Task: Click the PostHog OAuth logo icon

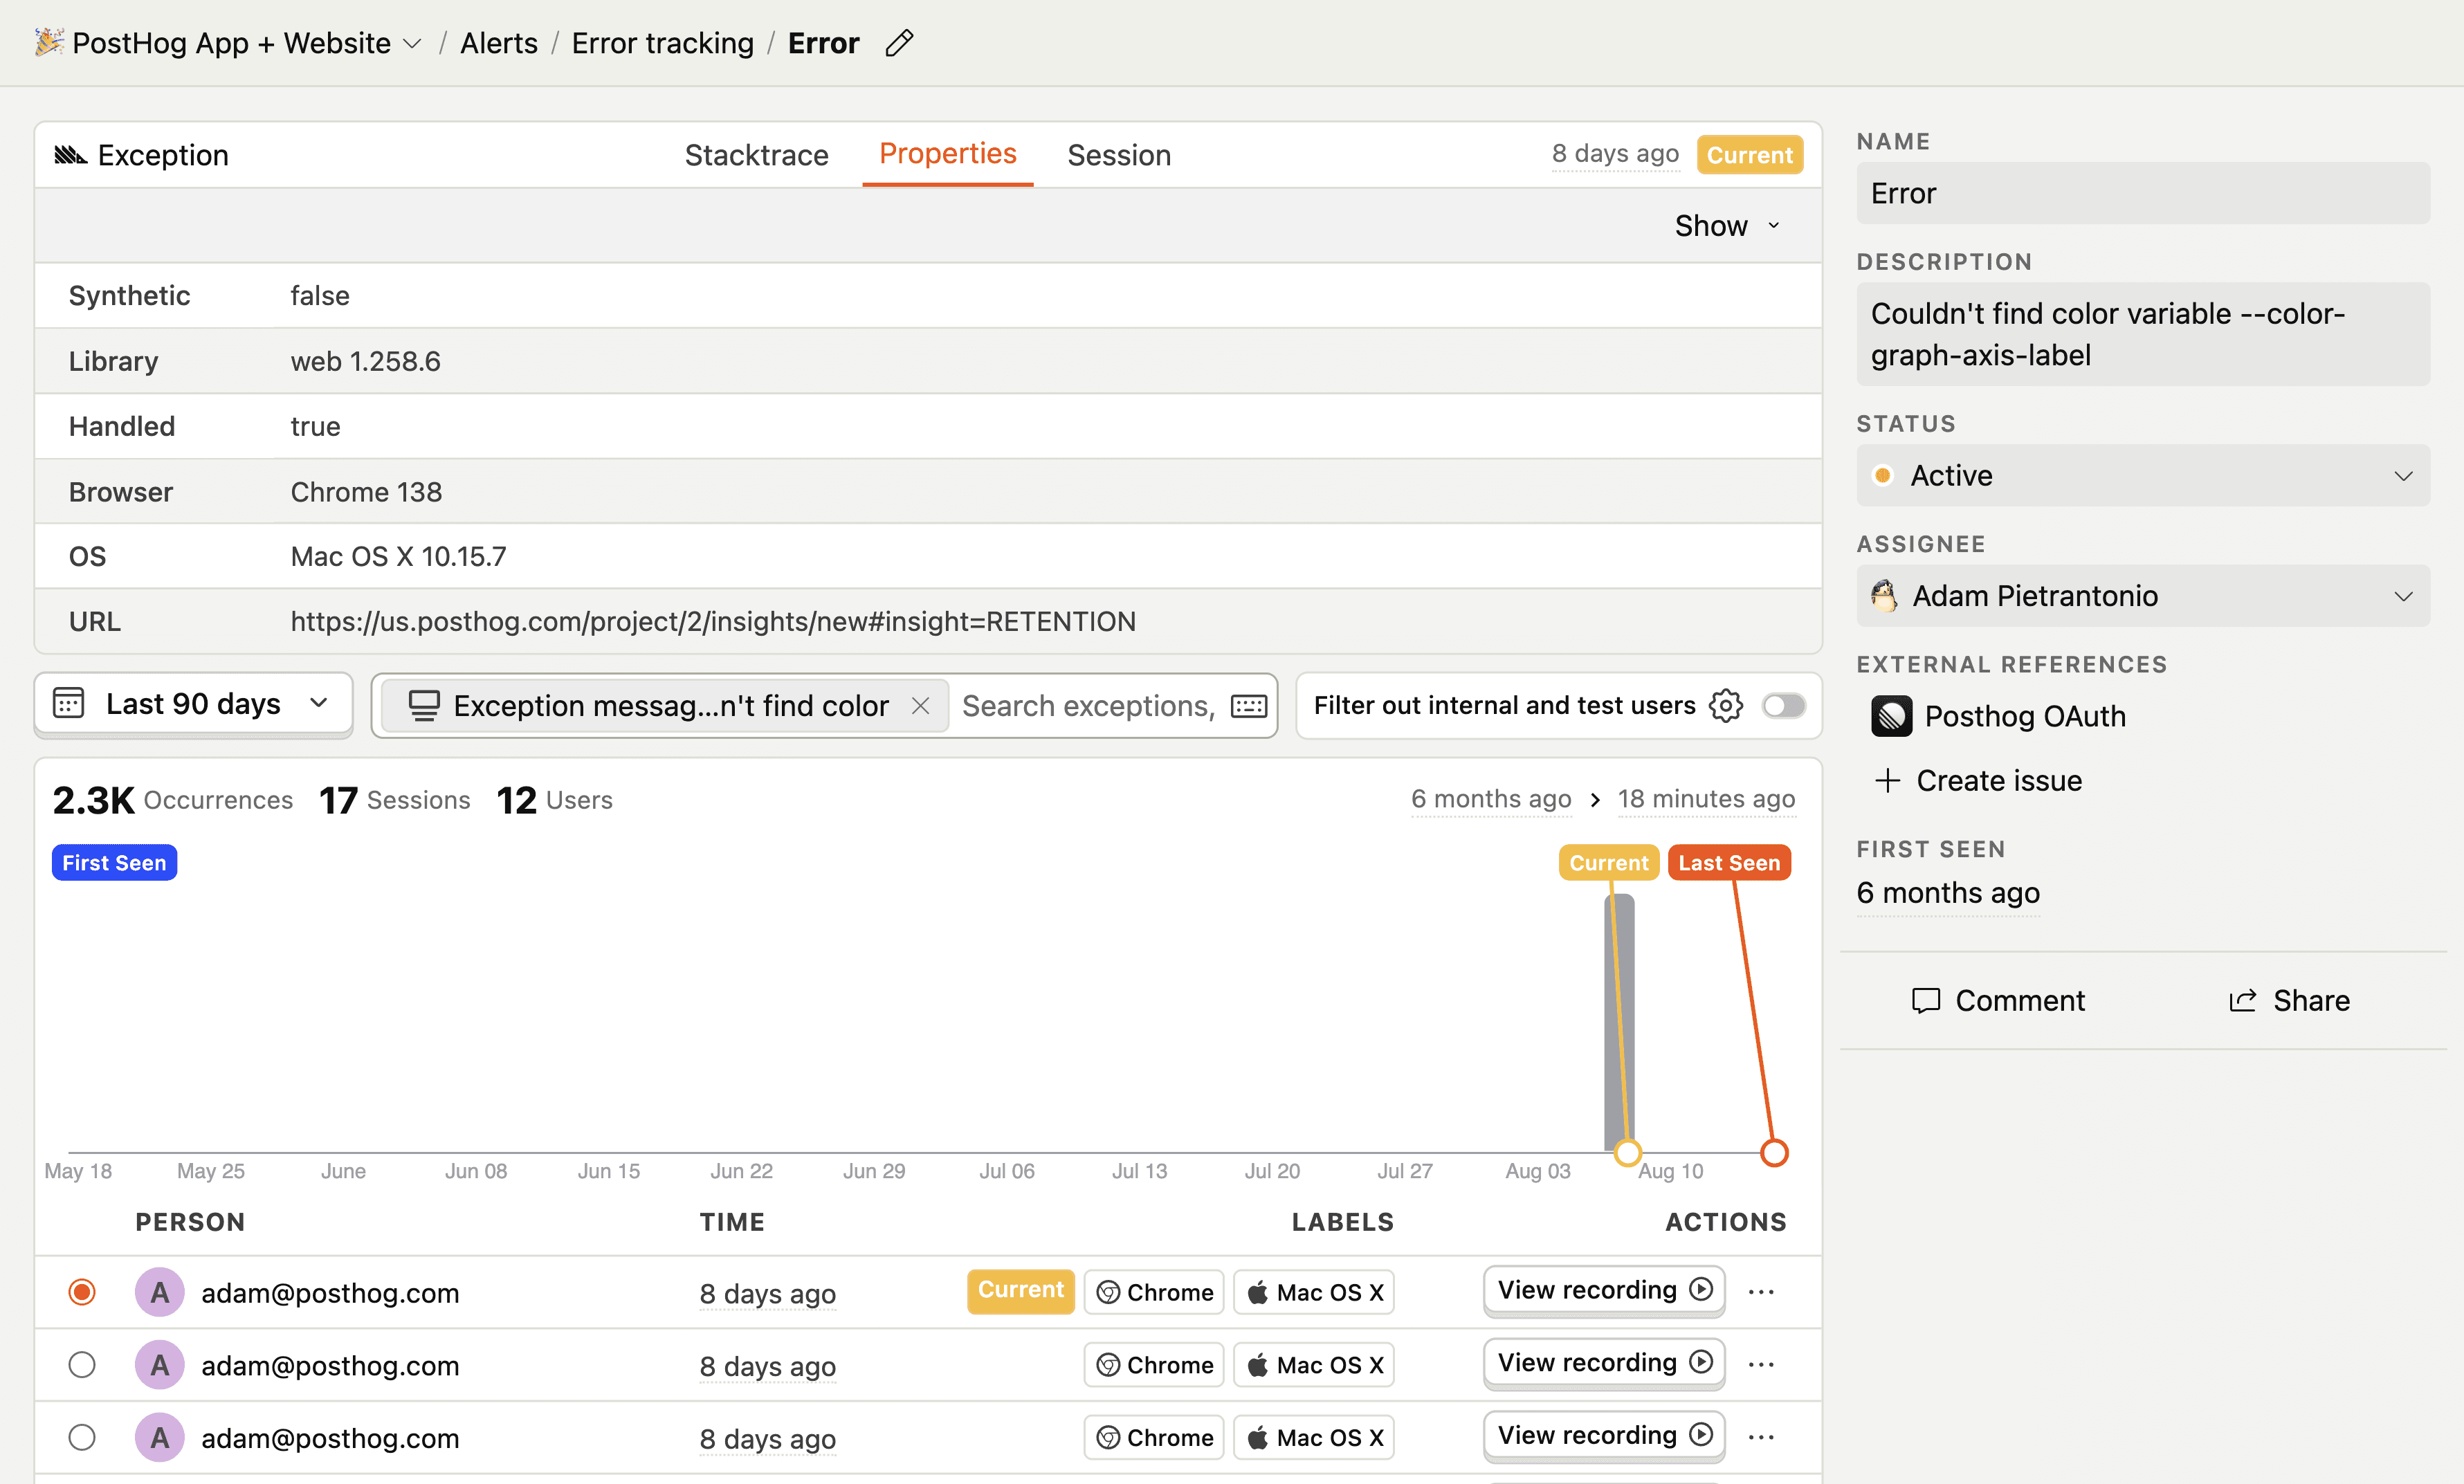Action: (x=1891, y=716)
